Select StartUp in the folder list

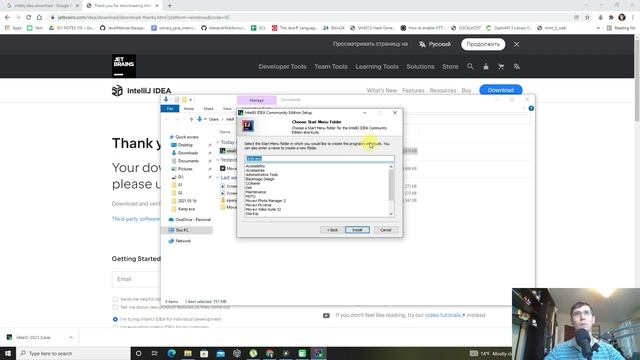pyautogui.click(x=252, y=213)
